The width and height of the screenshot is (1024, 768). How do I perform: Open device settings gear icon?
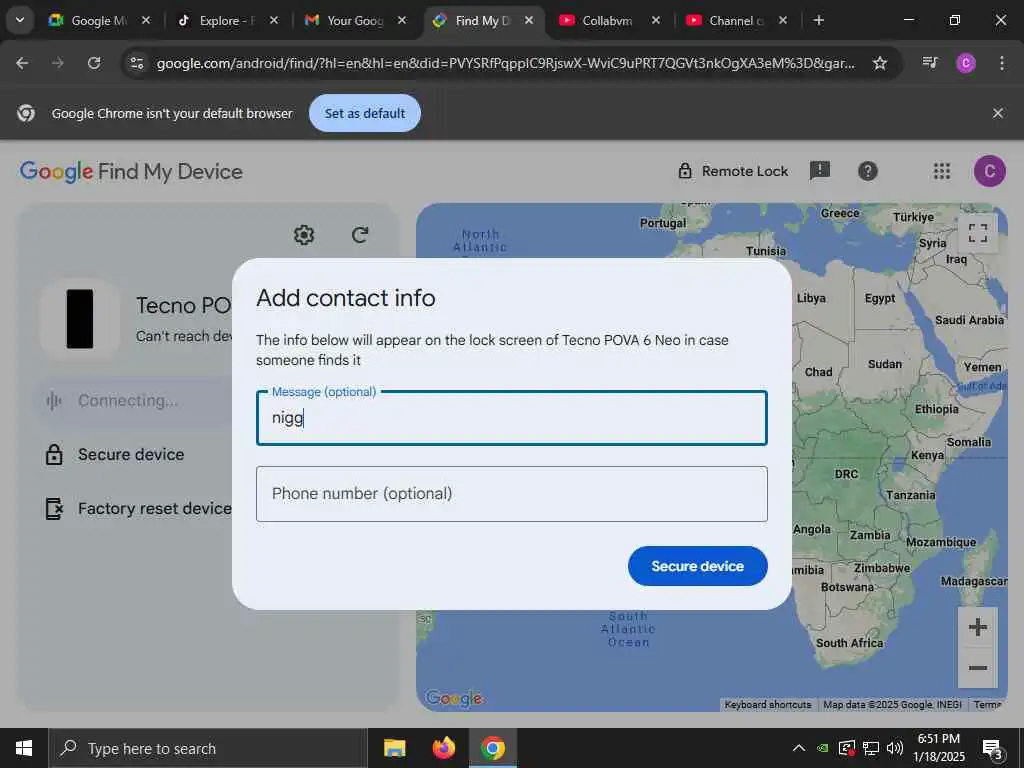pos(304,234)
